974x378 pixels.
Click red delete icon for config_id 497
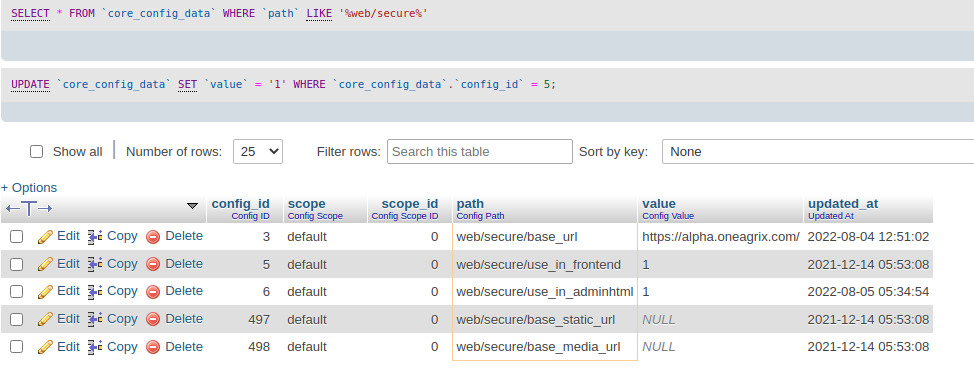153,319
